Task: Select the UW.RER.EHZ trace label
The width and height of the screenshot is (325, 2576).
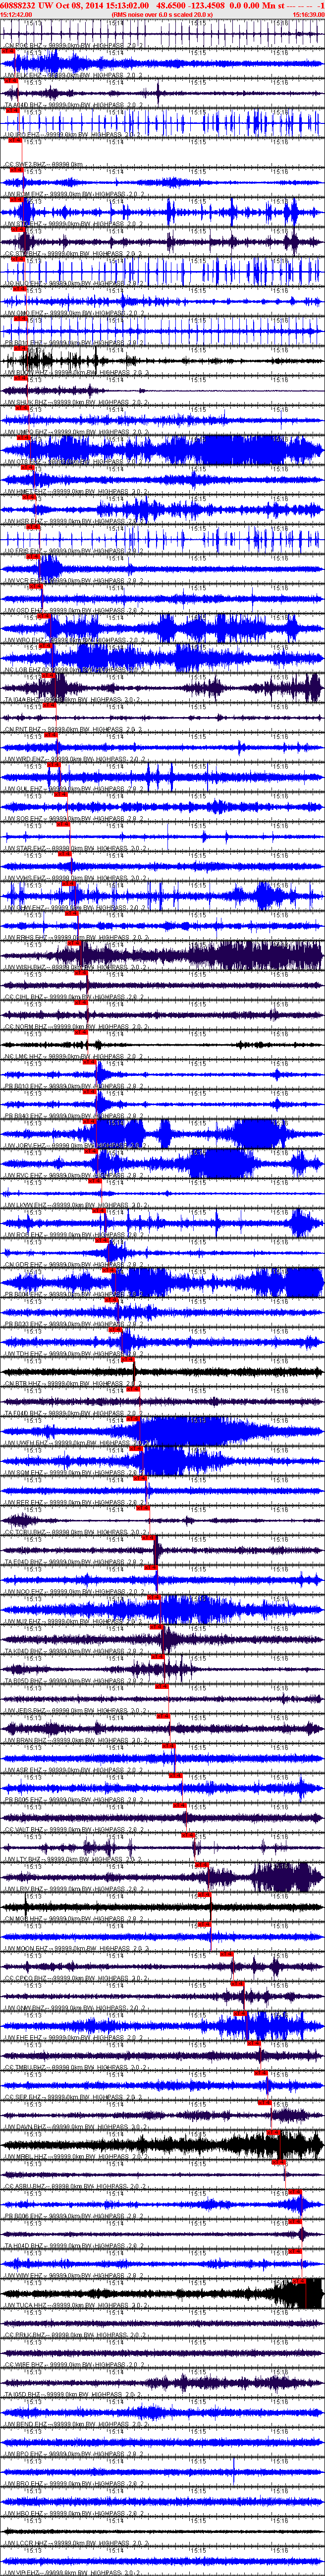Action: point(74,1503)
